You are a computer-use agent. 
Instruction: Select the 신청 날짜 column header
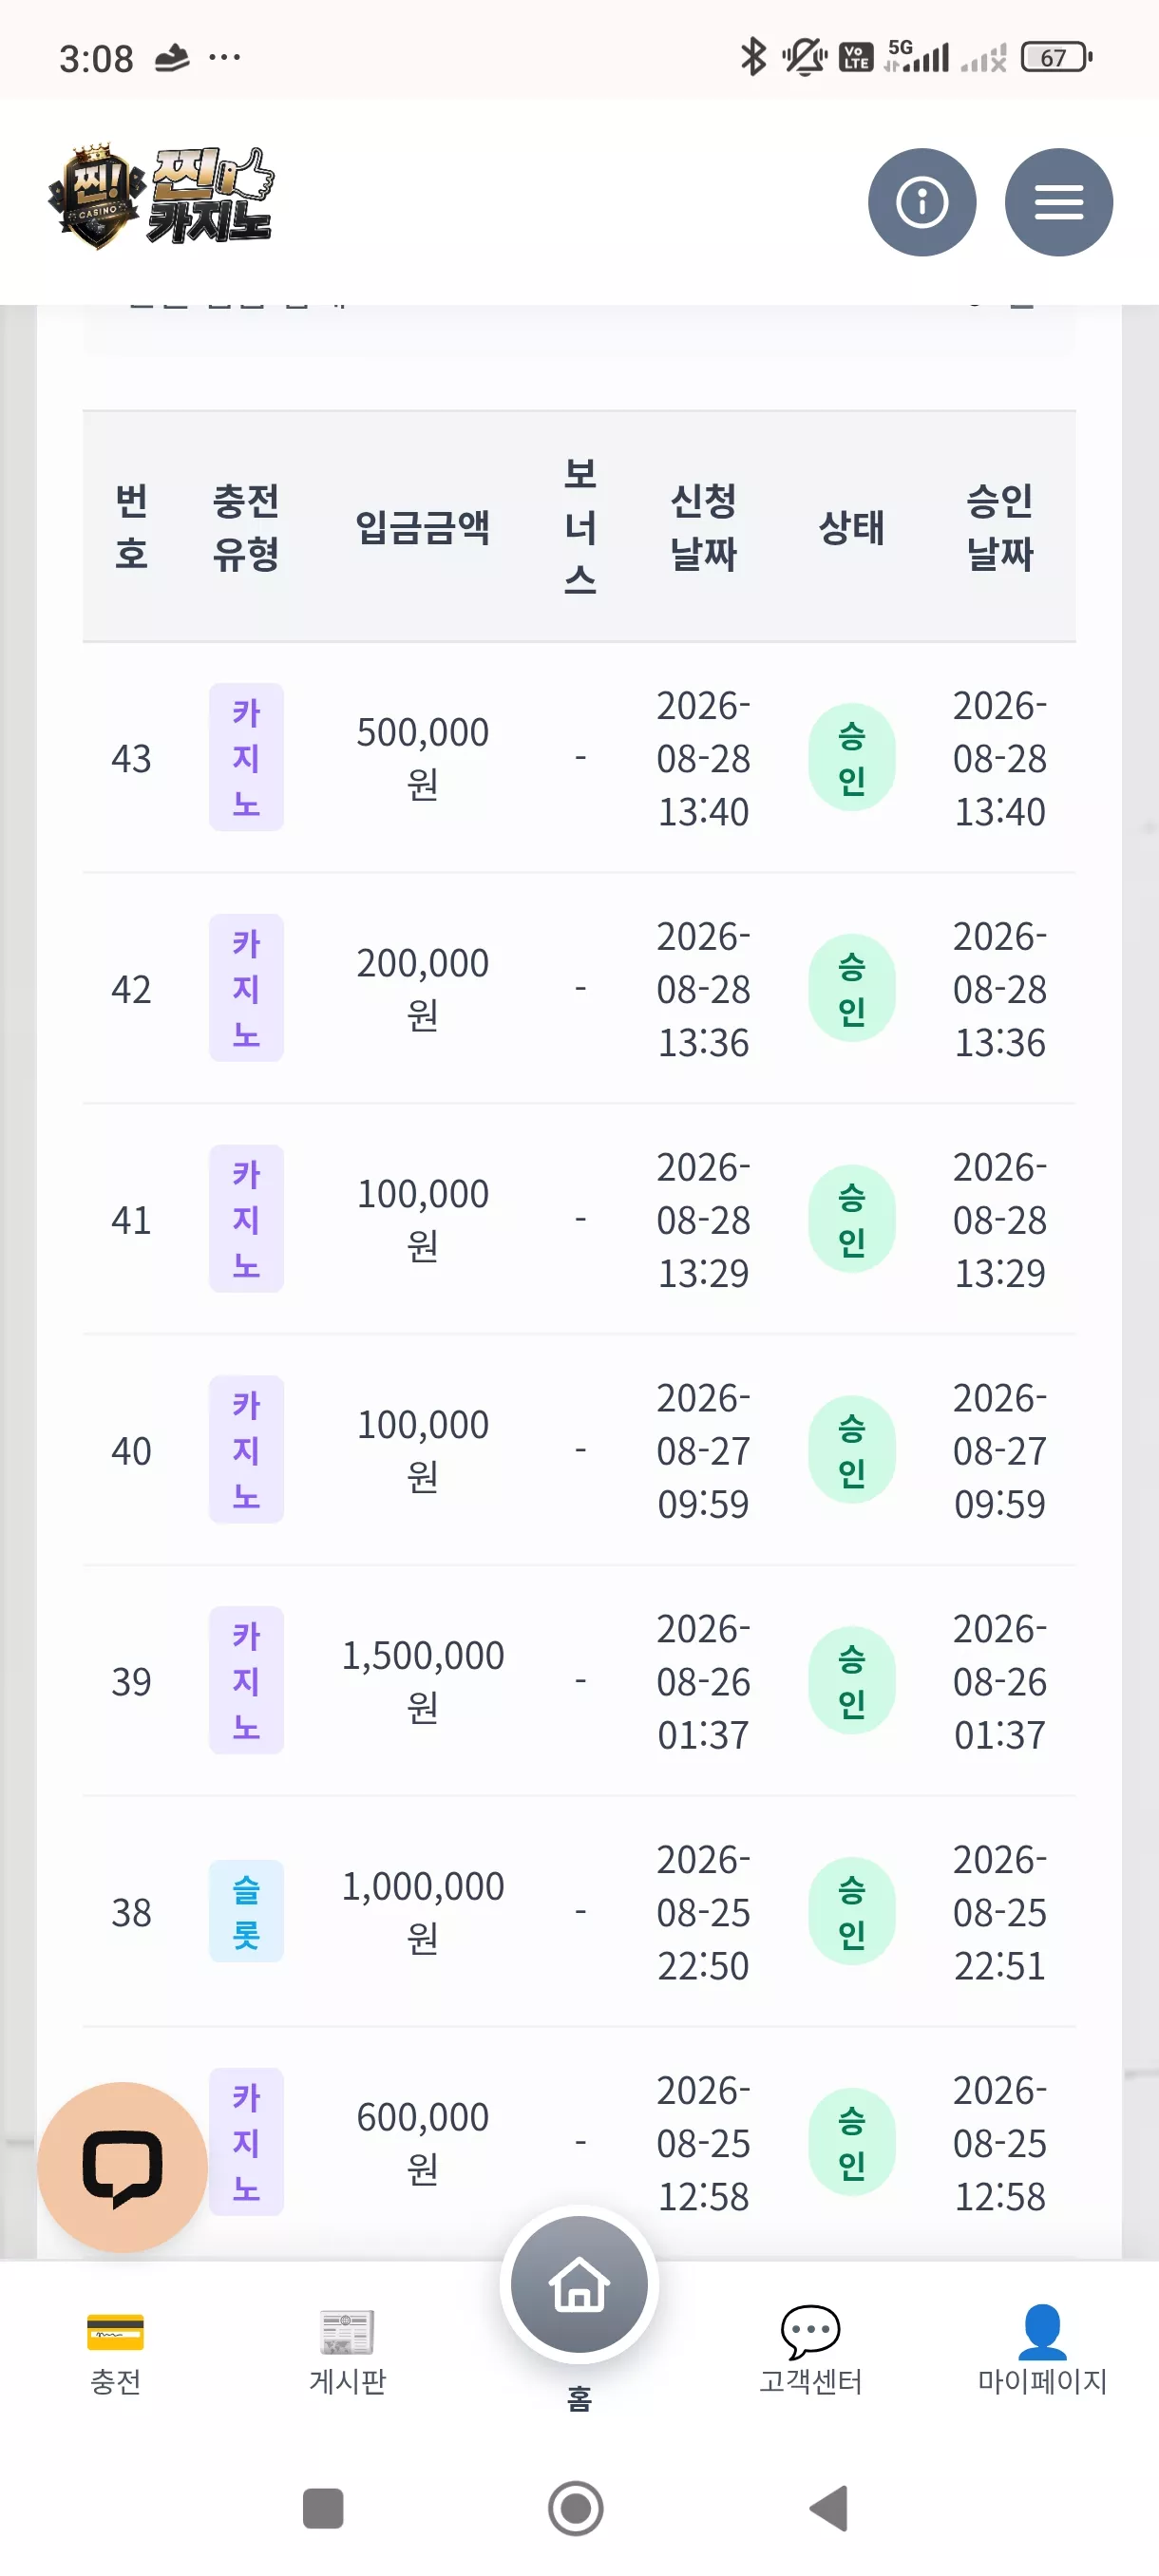(703, 527)
